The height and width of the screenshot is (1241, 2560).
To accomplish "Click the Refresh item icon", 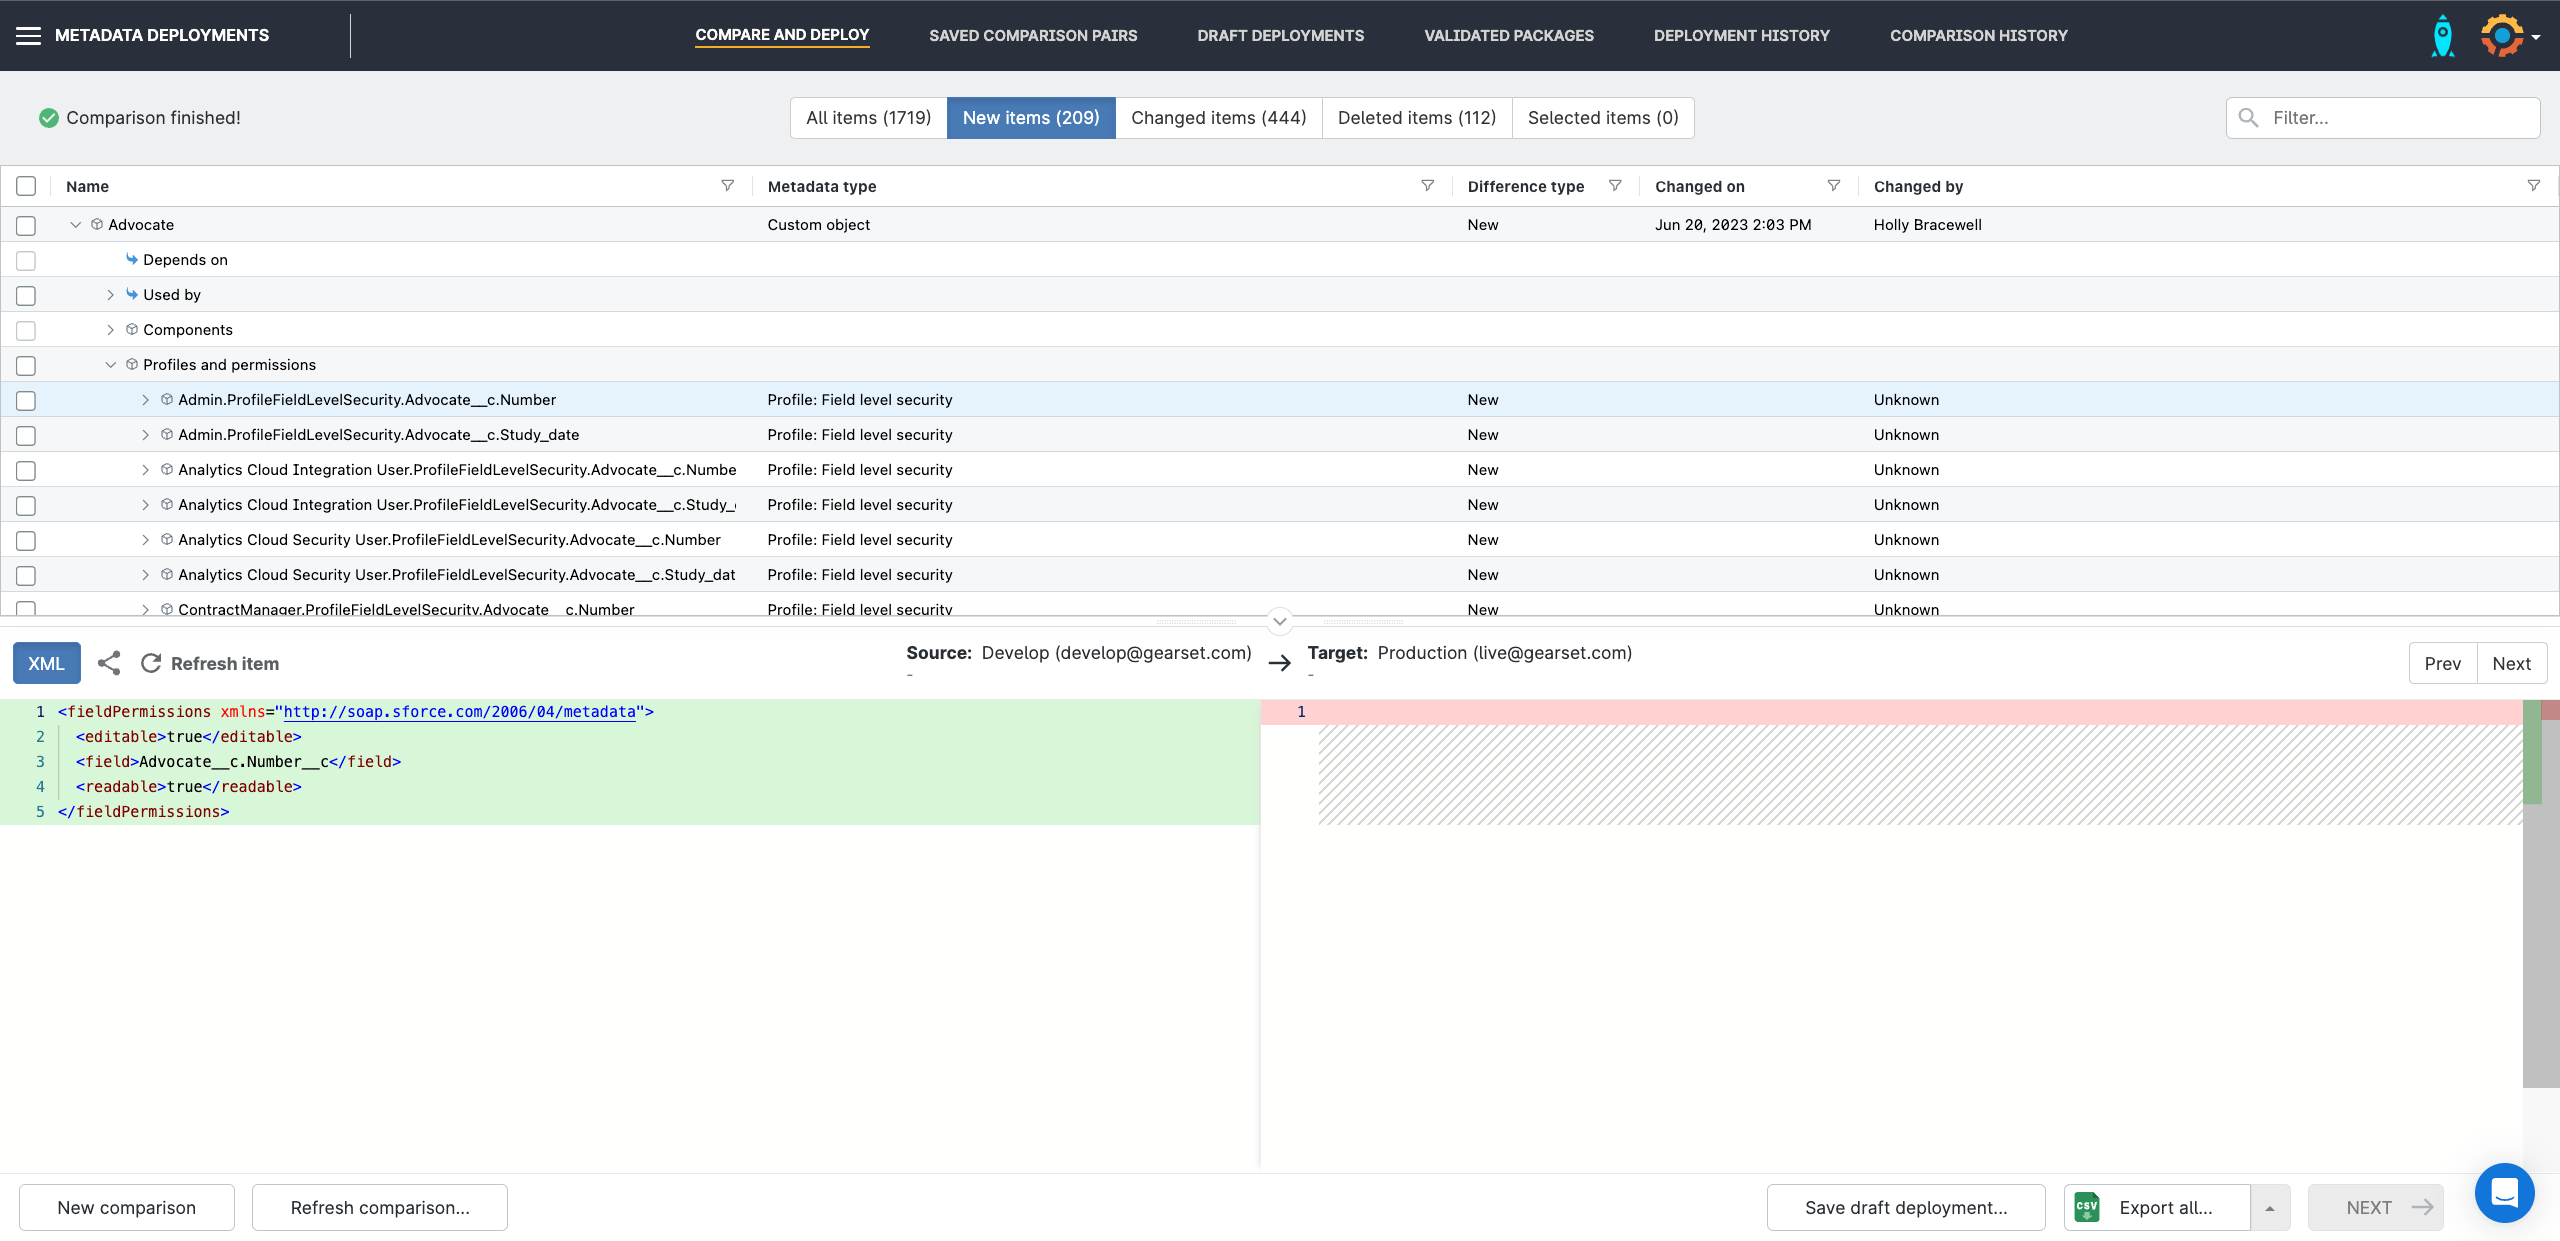I will pyautogui.click(x=151, y=663).
